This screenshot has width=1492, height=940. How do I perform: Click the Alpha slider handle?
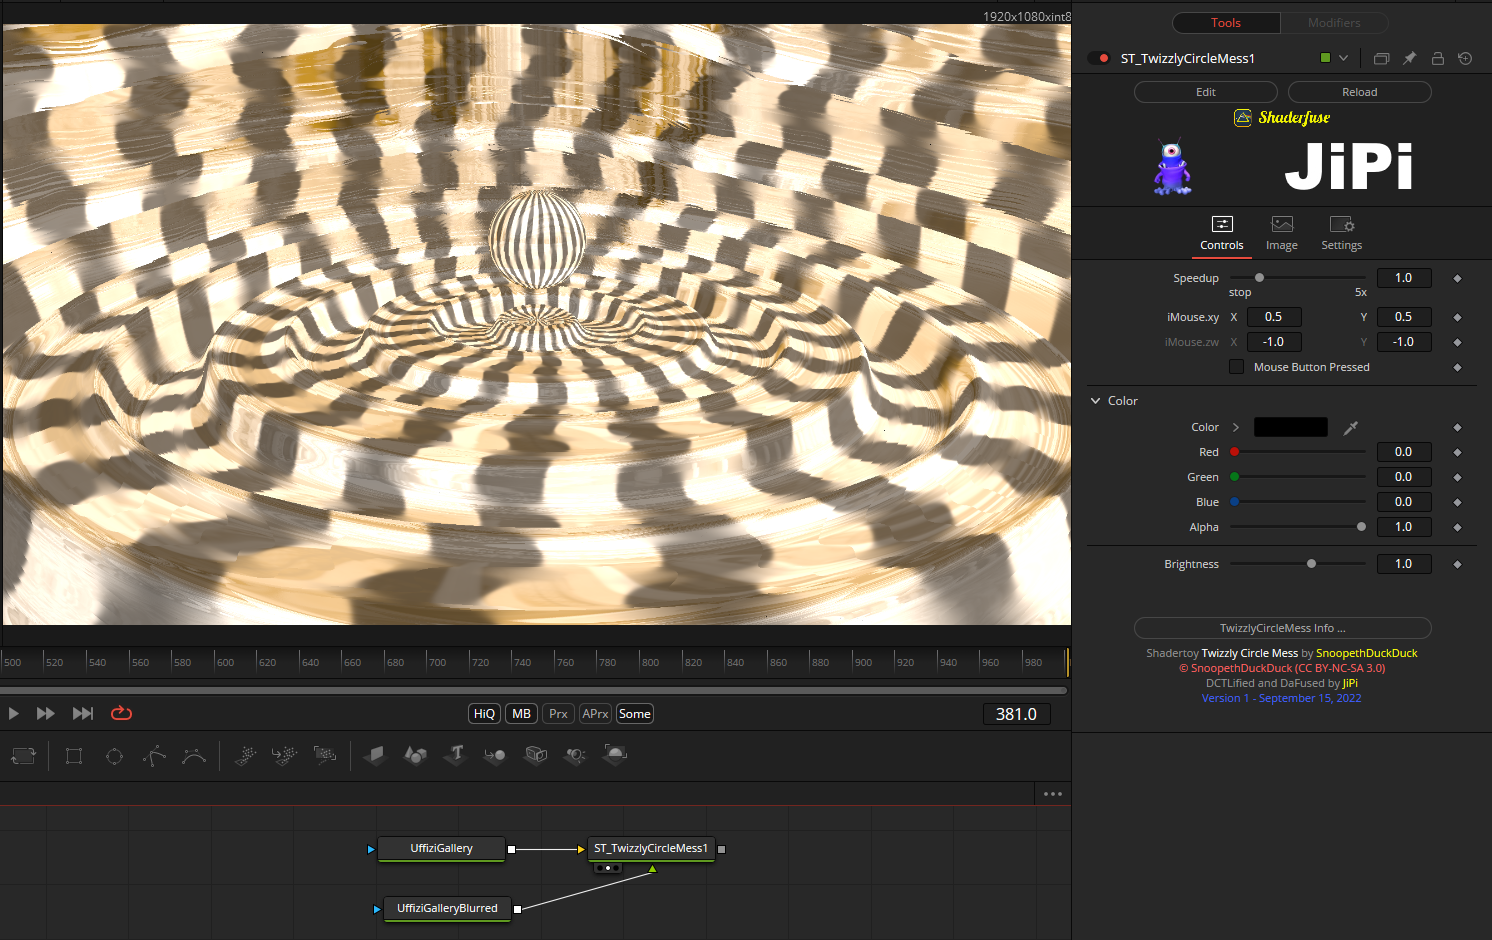tap(1361, 527)
